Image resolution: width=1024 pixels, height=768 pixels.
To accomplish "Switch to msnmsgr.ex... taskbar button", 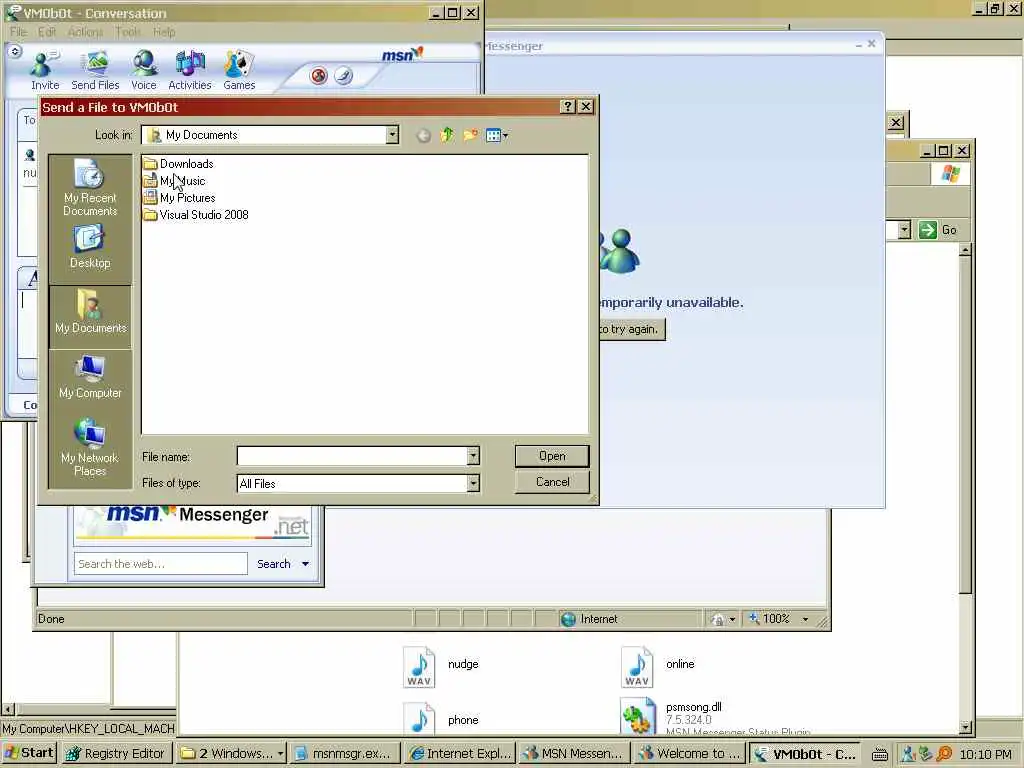I will pyautogui.click(x=345, y=753).
